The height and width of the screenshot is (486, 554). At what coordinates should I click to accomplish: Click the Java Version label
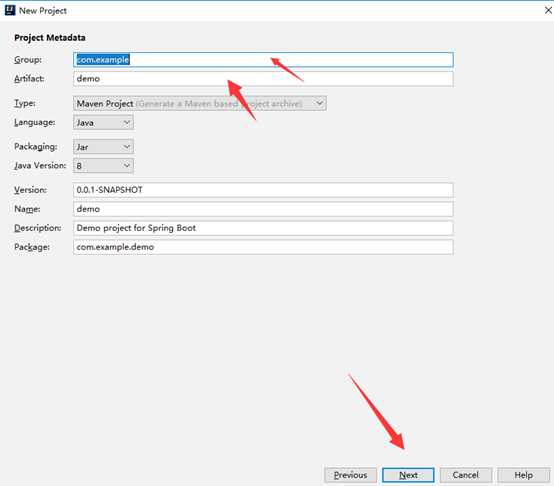click(40, 165)
